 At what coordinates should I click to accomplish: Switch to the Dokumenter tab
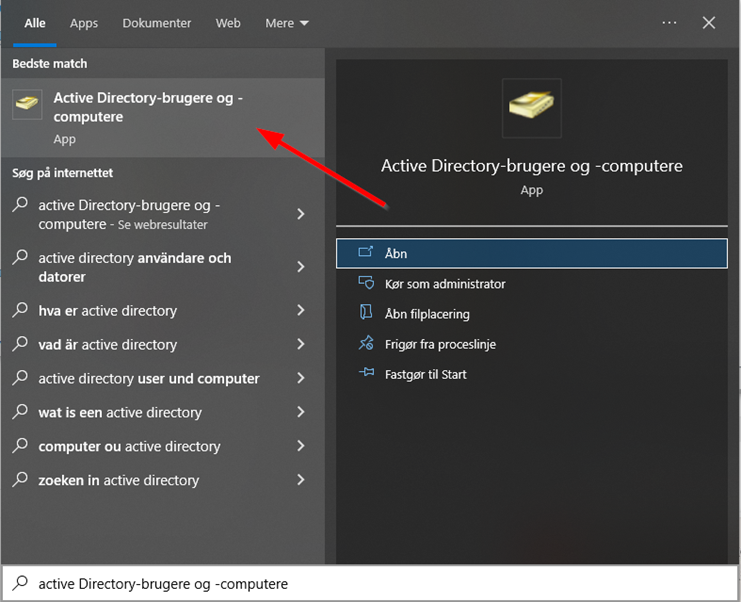coord(157,23)
